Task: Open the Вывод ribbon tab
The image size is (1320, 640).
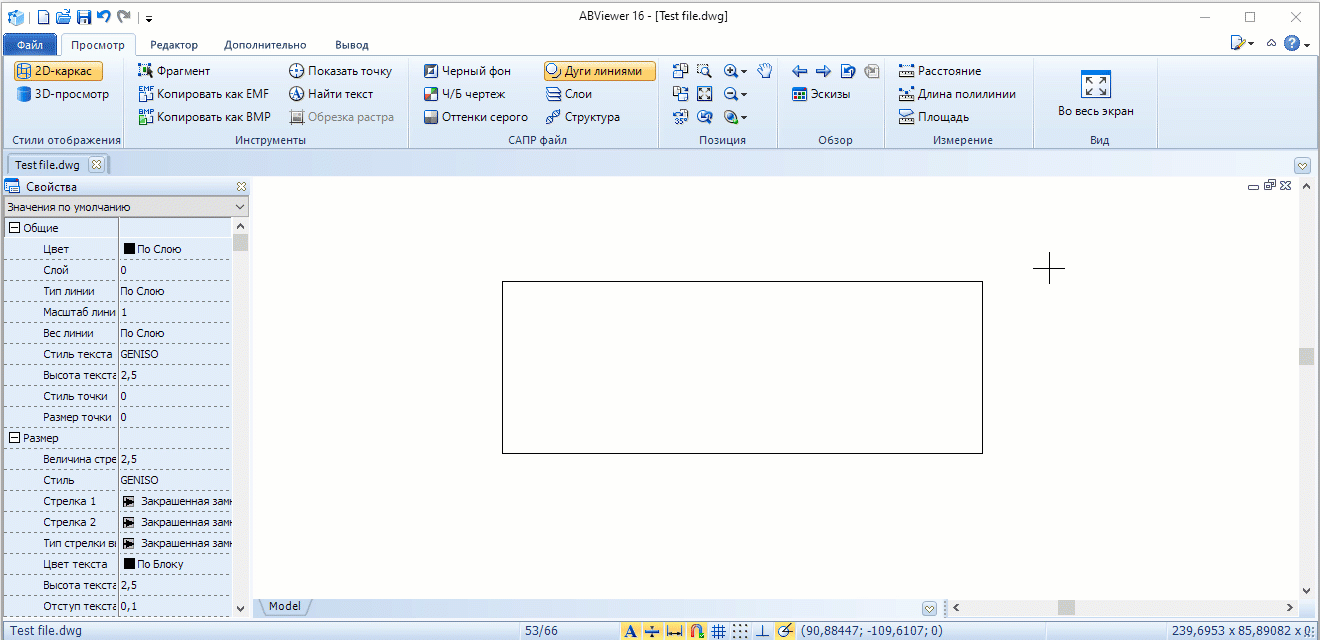Action: (x=352, y=45)
